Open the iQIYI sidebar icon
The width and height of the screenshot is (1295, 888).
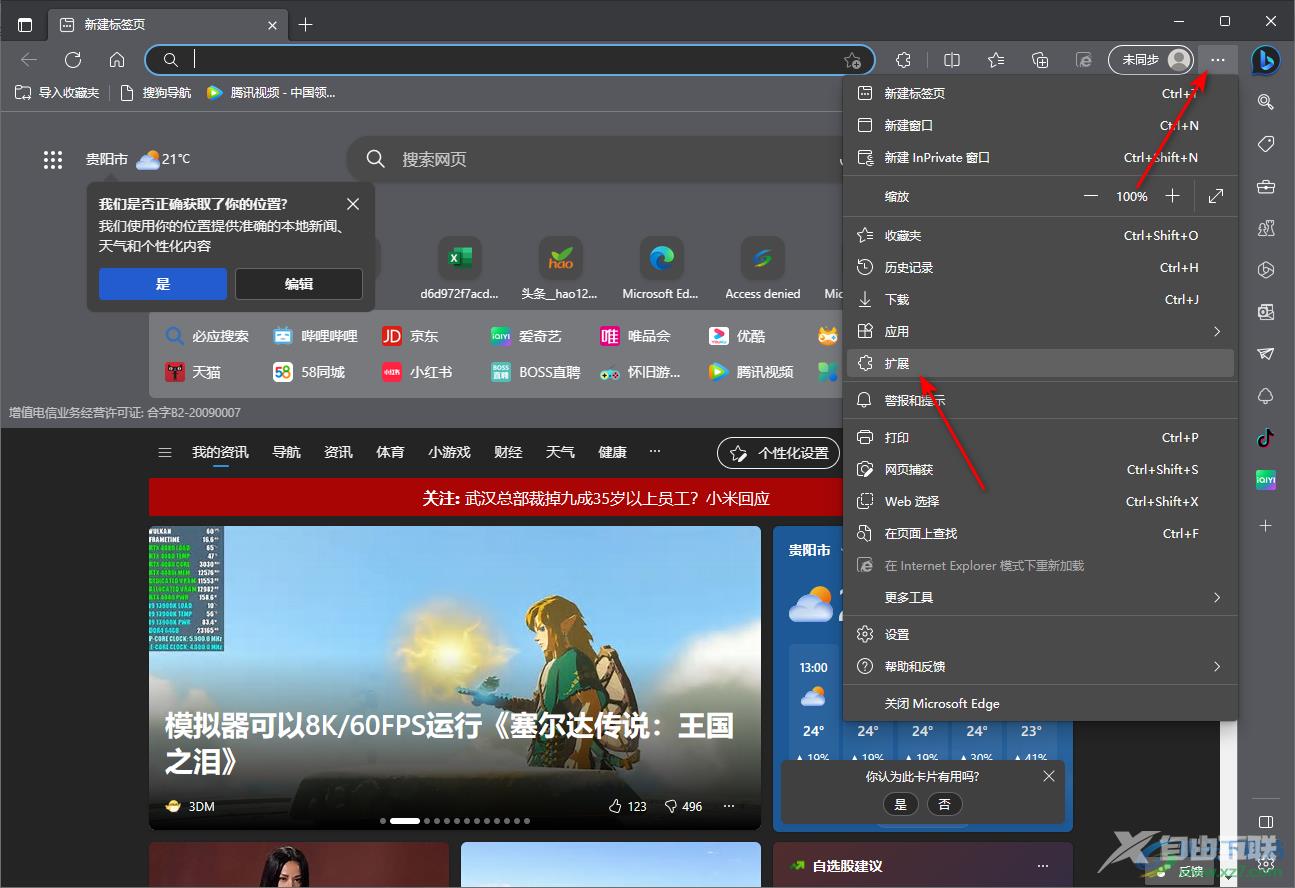1265,480
